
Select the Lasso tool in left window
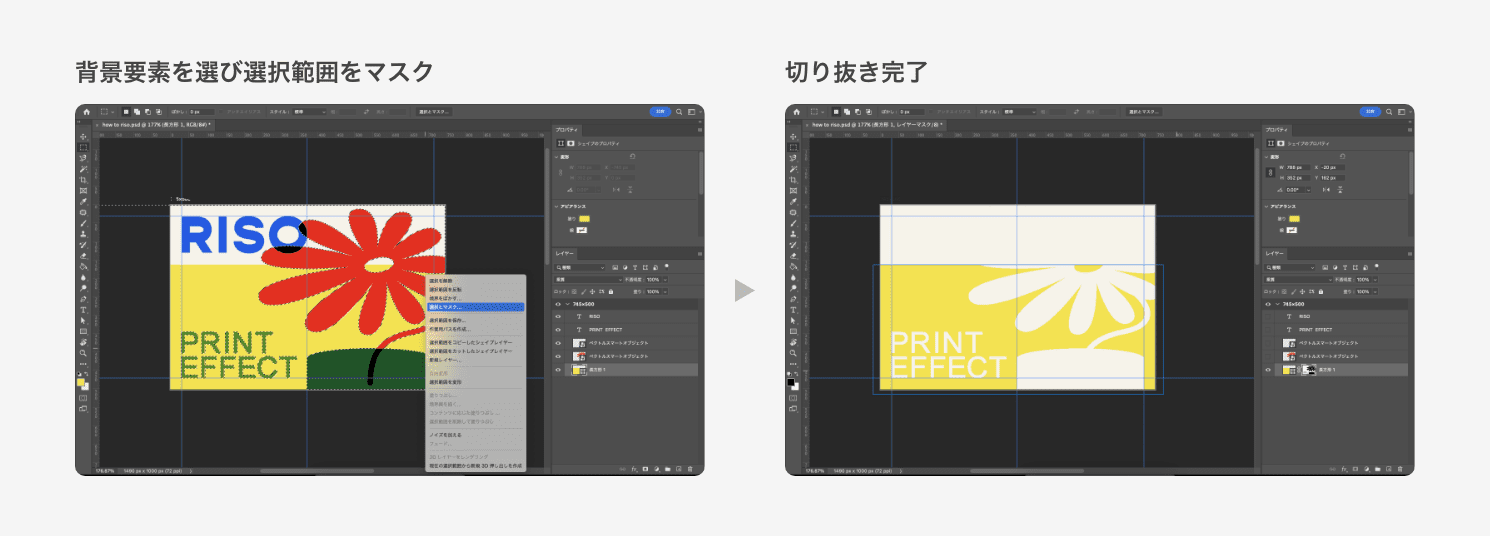[x=83, y=158]
